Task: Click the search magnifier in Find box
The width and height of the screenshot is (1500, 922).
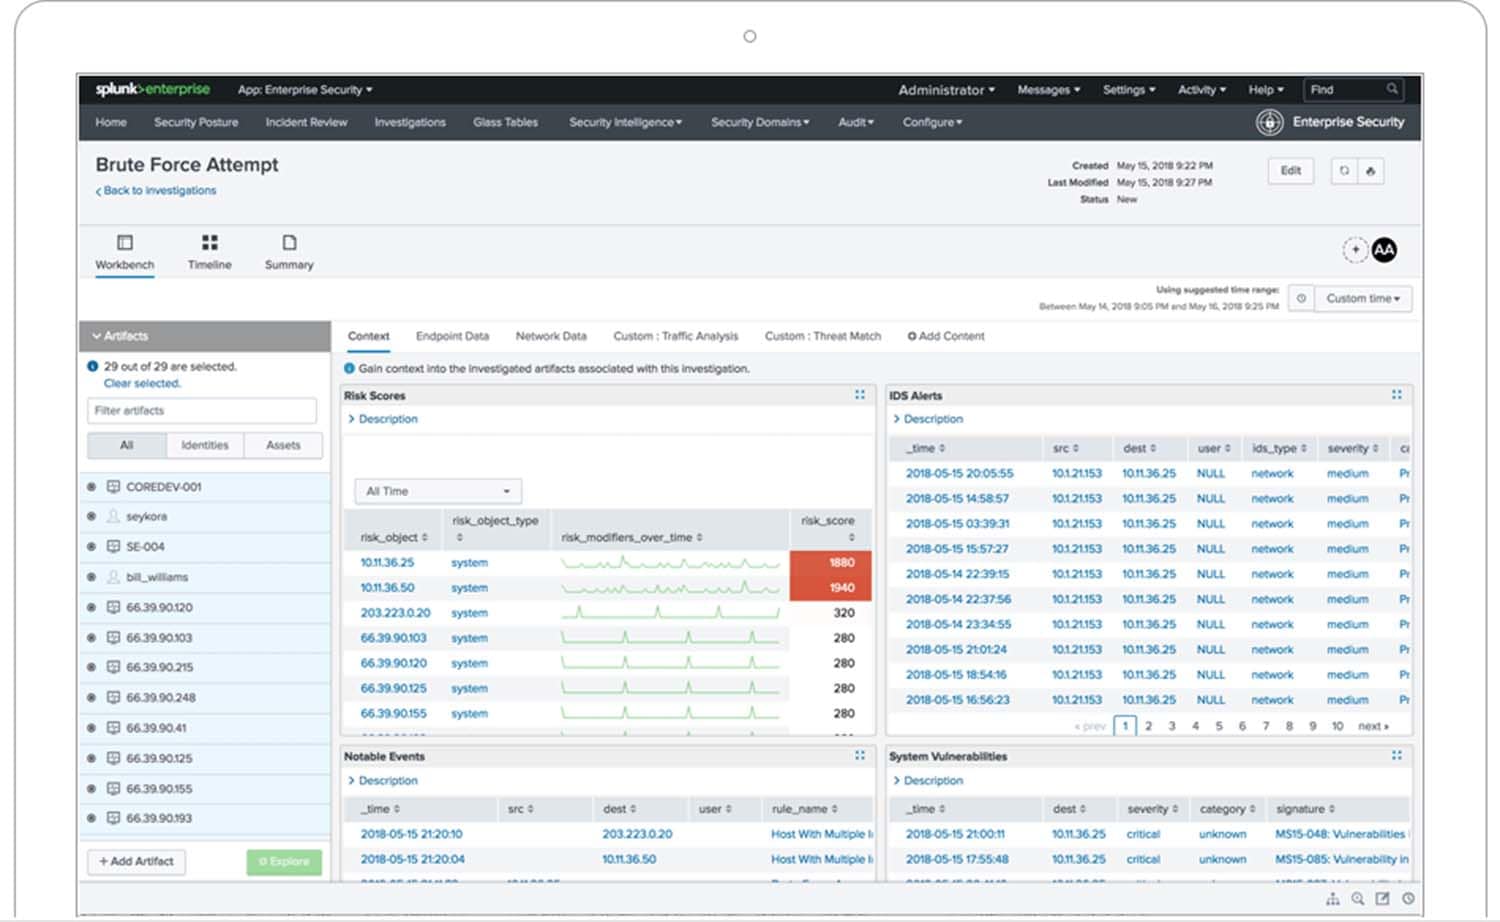Action: (1392, 89)
